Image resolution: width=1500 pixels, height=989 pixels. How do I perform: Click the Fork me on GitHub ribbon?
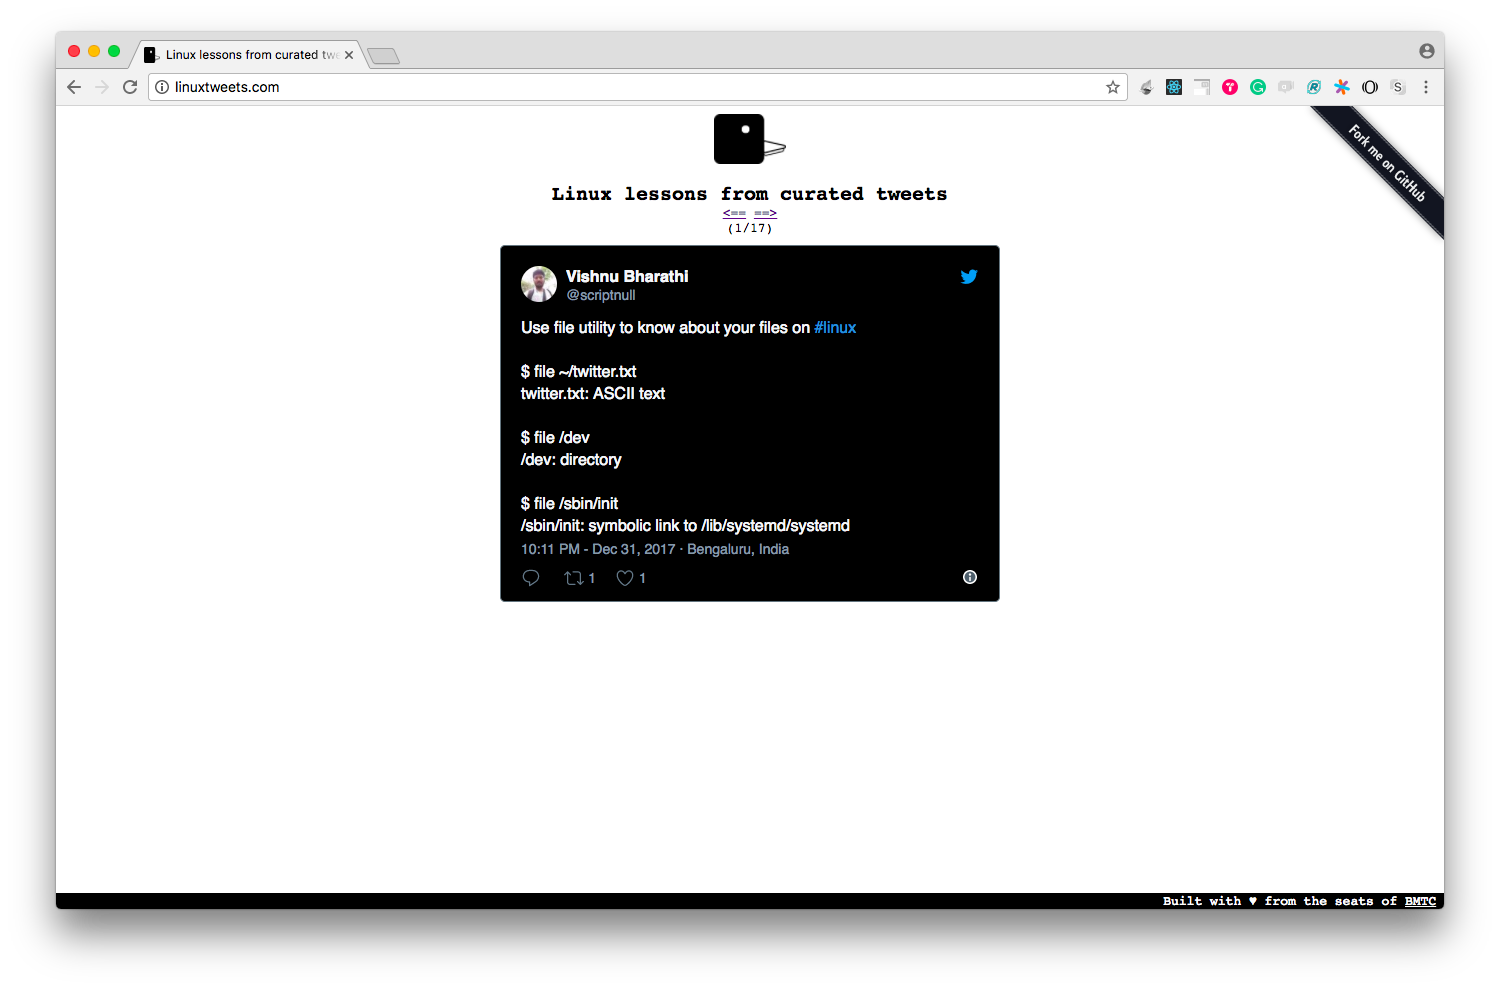point(1386,162)
